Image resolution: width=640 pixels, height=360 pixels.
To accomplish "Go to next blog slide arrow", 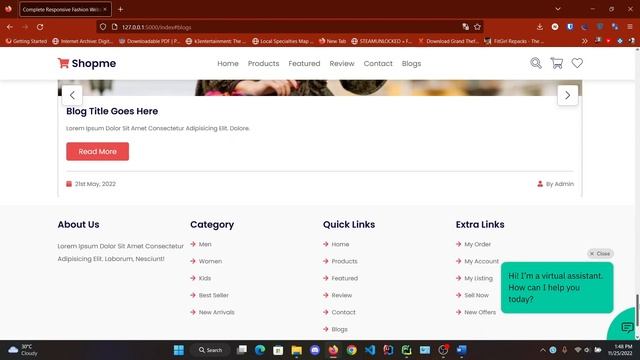I will point(568,96).
